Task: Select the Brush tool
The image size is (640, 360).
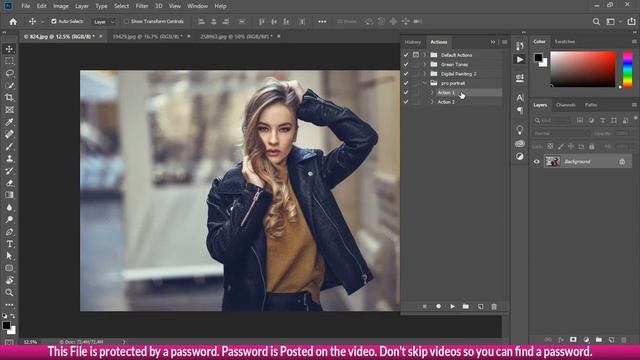Action: click(x=9, y=147)
